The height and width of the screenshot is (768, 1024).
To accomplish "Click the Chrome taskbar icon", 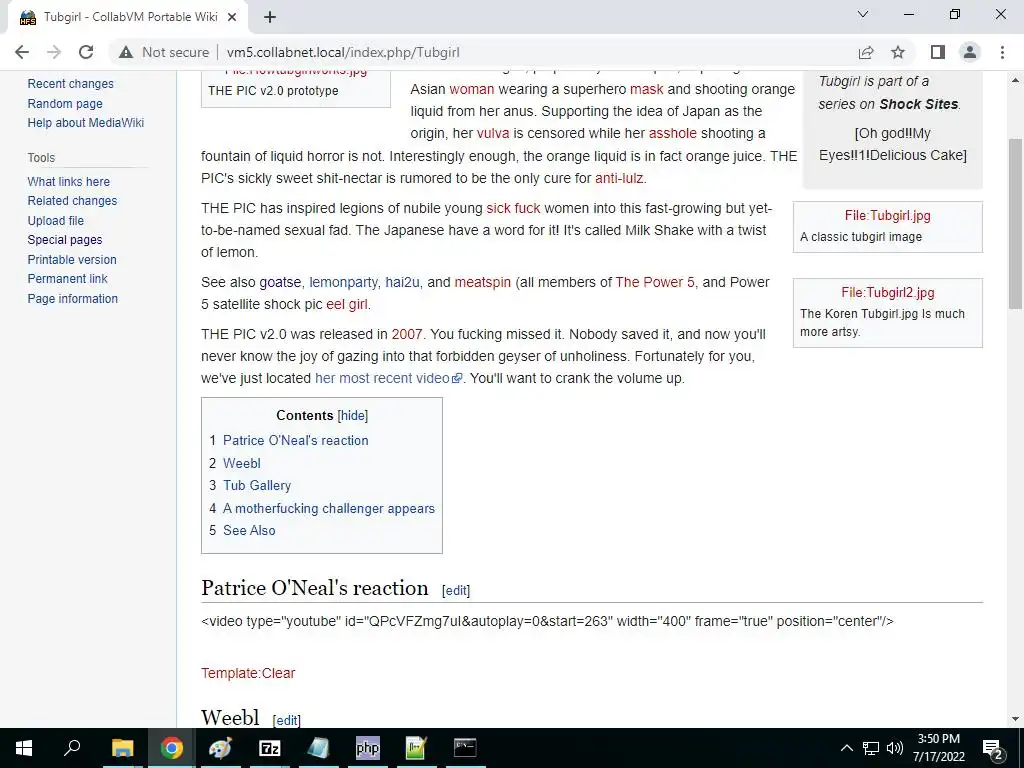I will (x=172, y=748).
